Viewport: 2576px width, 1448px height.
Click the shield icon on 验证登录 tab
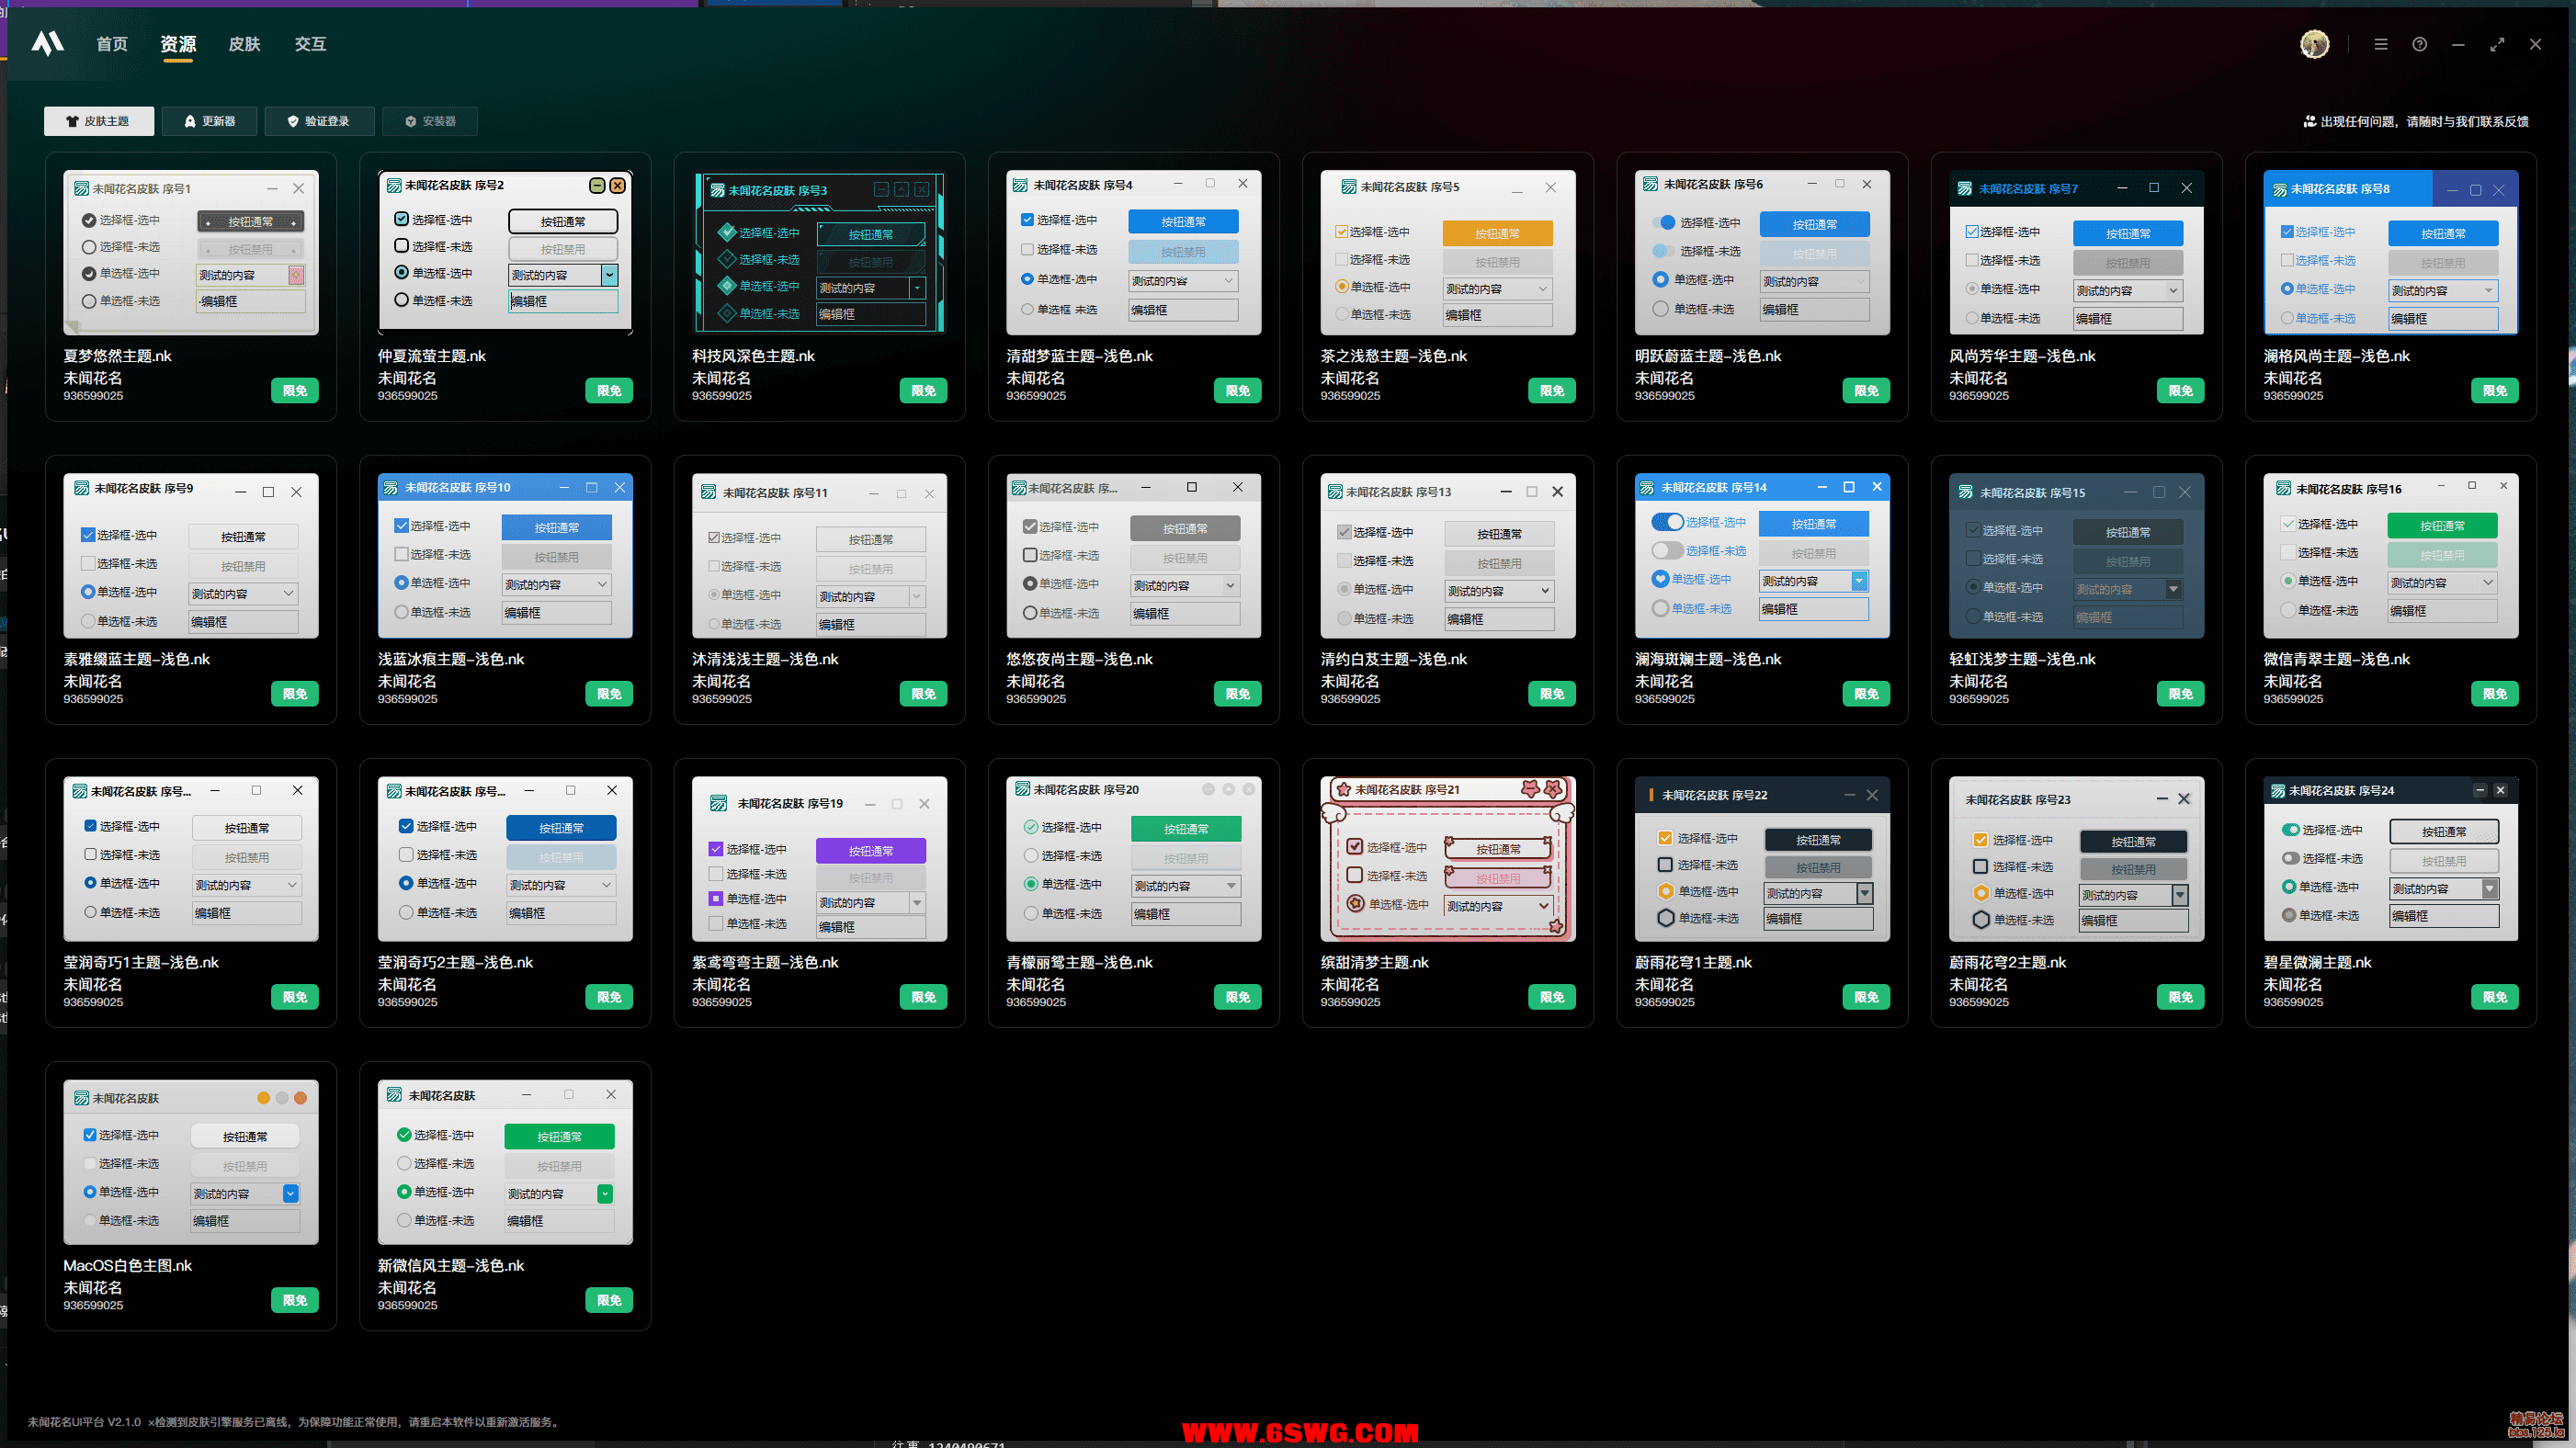[293, 121]
